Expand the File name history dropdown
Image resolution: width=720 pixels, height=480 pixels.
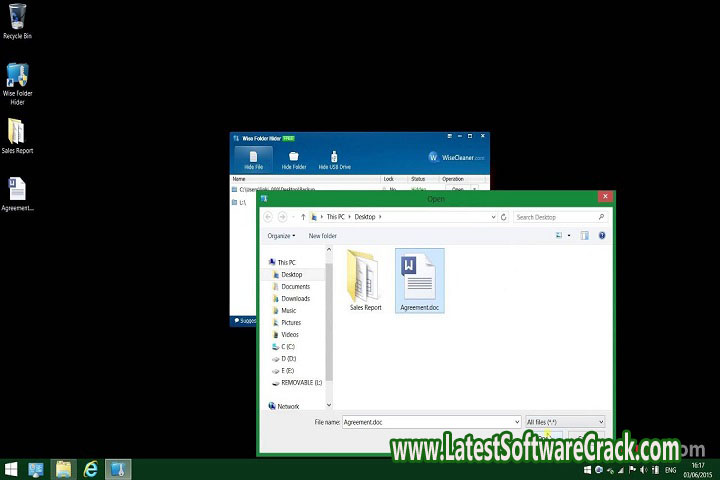tap(516, 422)
